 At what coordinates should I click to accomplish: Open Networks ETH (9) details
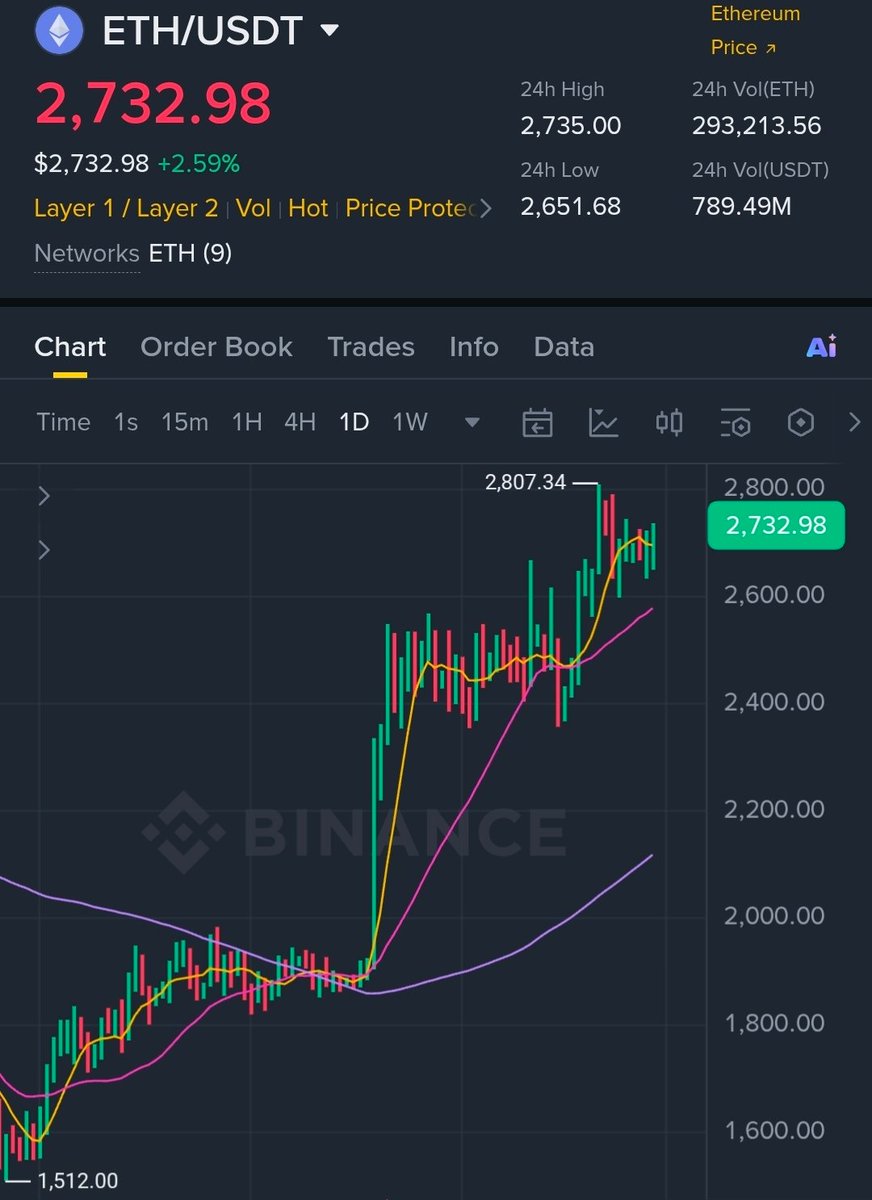pos(133,254)
